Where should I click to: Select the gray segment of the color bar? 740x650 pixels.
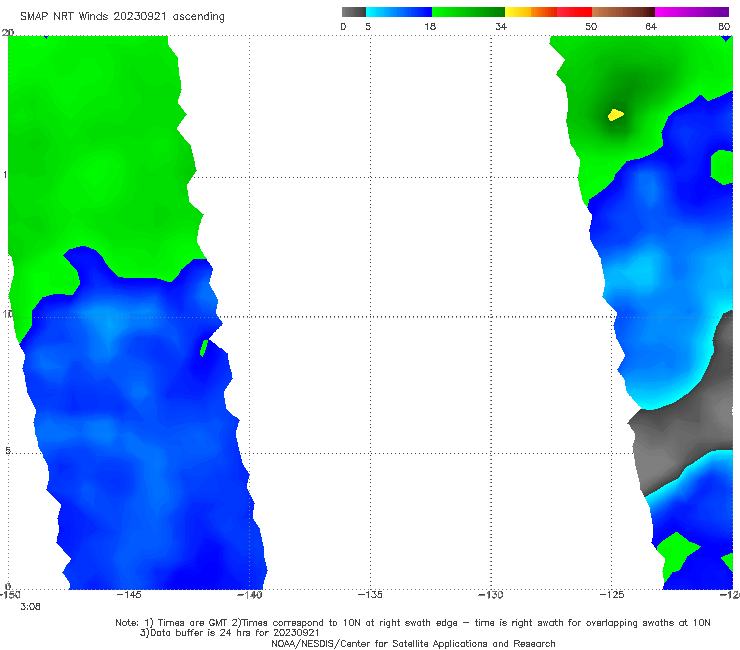[354, 12]
